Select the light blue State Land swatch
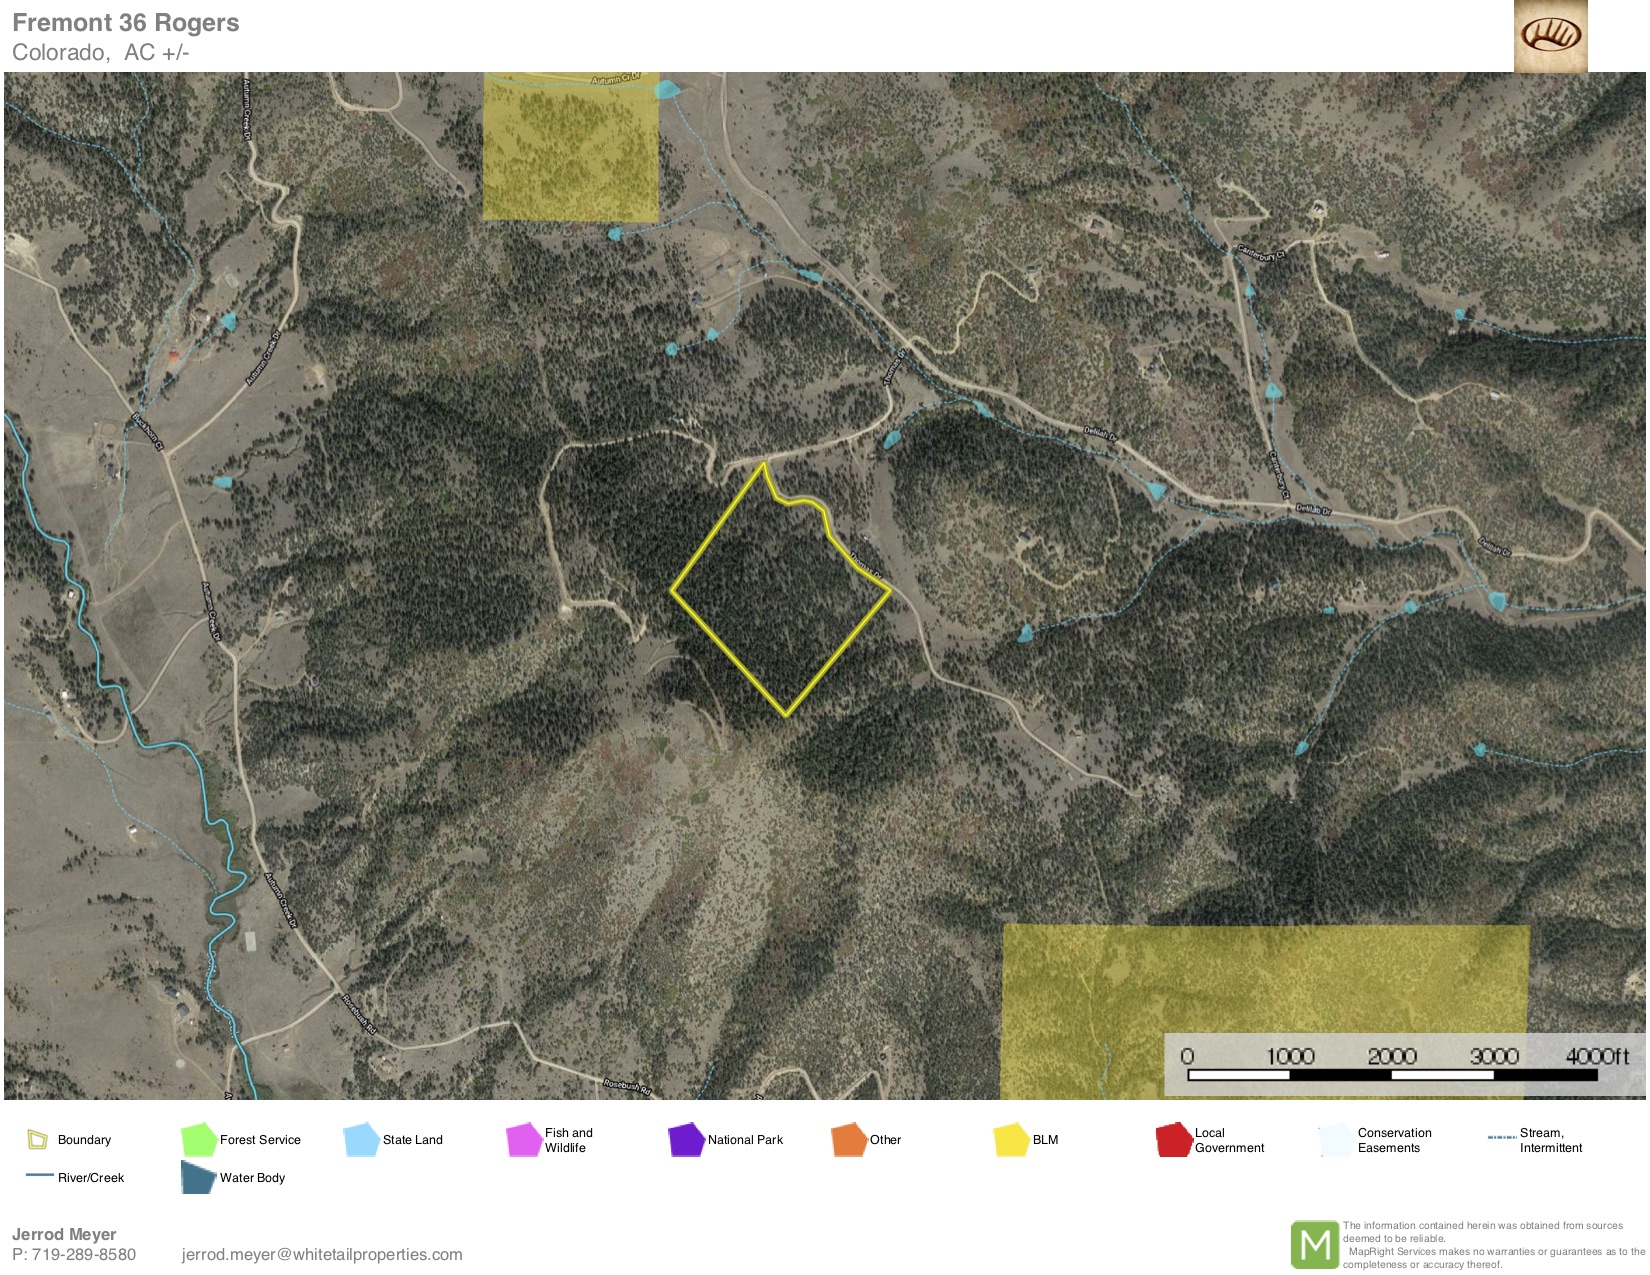This screenshot has width=1650, height=1275. coord(361,1139)
